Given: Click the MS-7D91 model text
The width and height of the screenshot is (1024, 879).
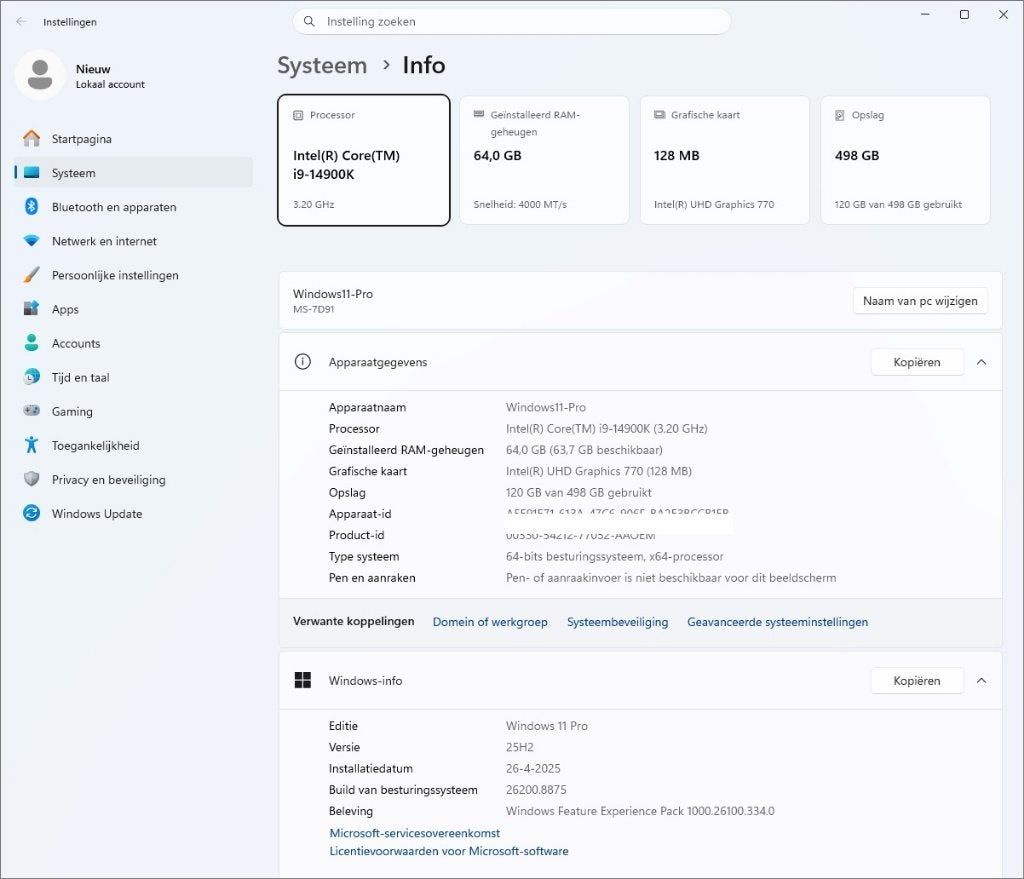Looking at the screenshot, I should pos(313,309).
